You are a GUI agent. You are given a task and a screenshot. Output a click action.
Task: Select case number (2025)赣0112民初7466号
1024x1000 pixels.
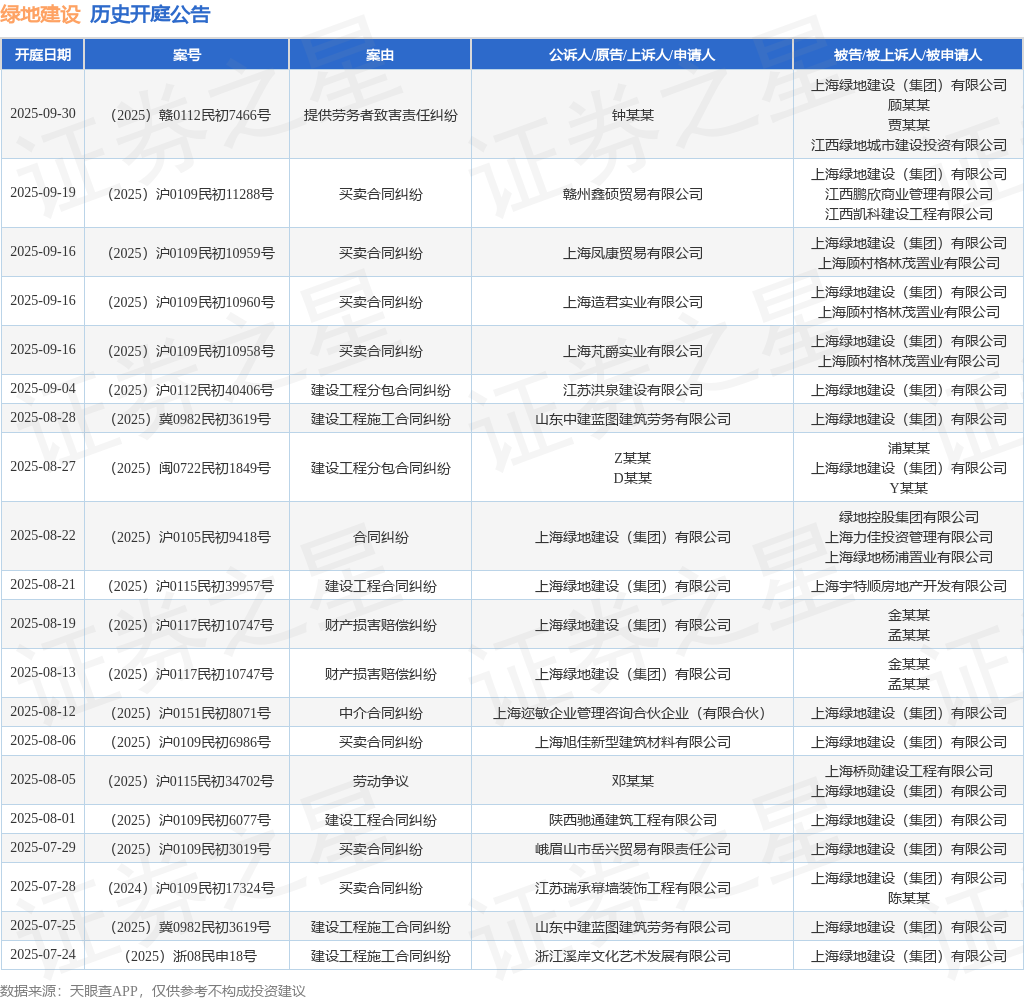click(190, 115)
